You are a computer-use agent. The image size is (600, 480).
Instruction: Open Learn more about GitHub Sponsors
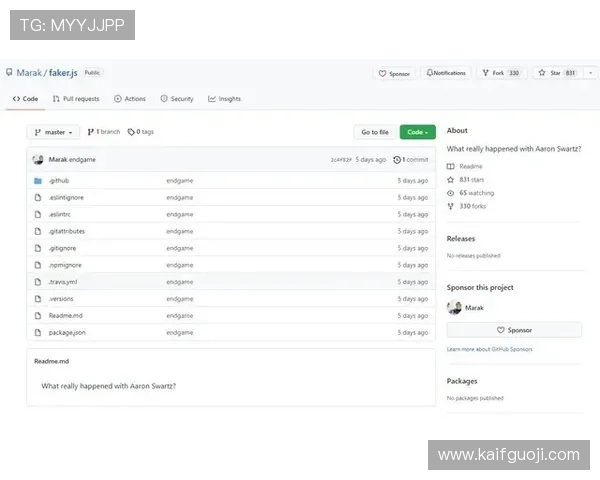[x=489, y=349]
